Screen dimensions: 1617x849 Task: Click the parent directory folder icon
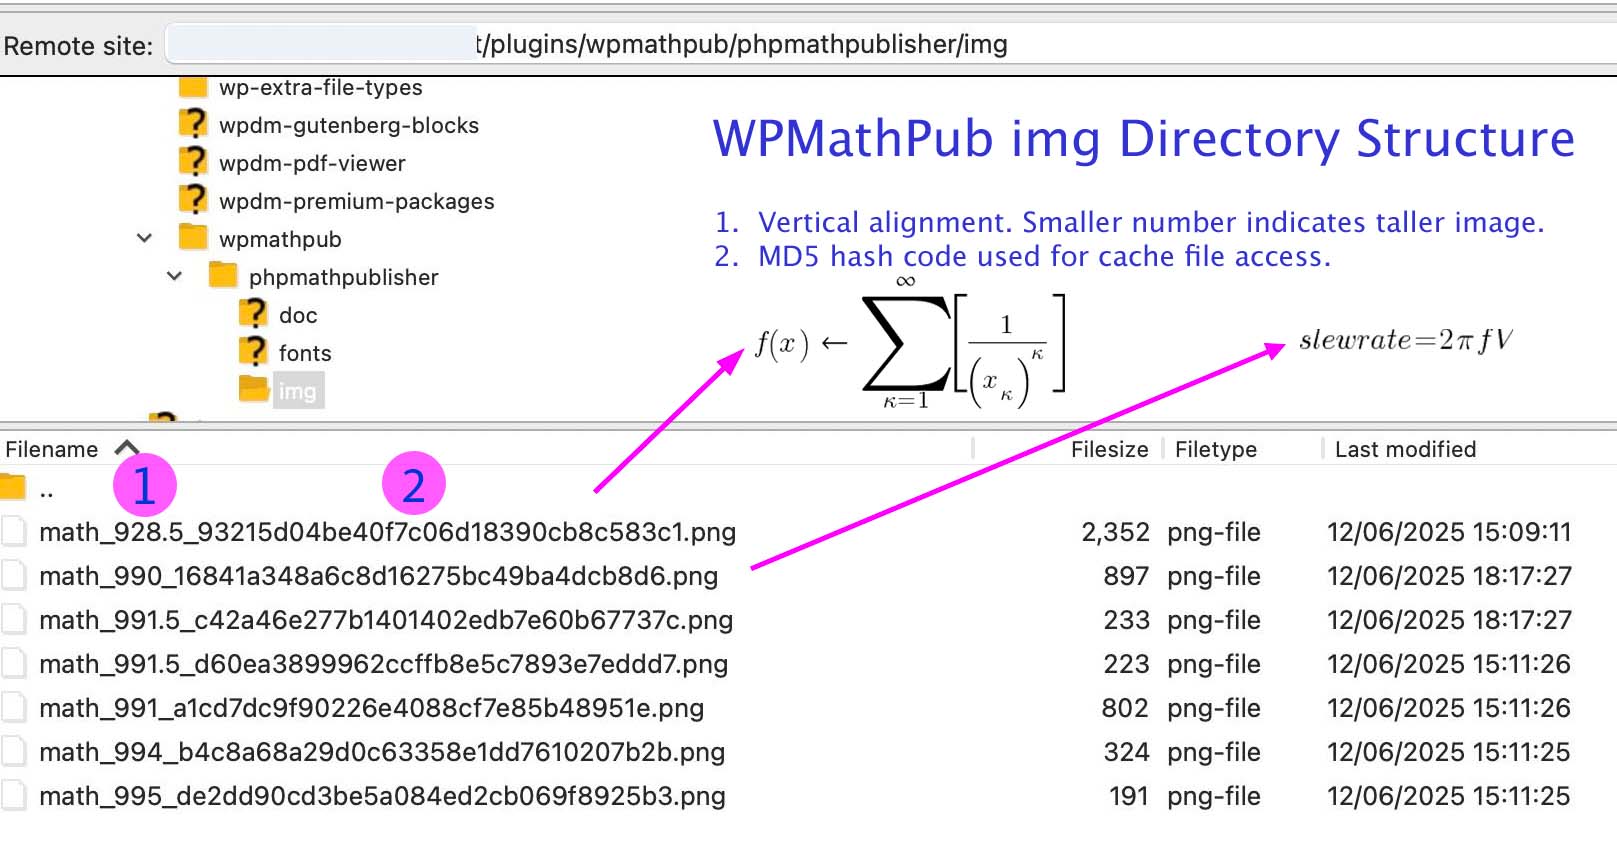coord(13,488)
